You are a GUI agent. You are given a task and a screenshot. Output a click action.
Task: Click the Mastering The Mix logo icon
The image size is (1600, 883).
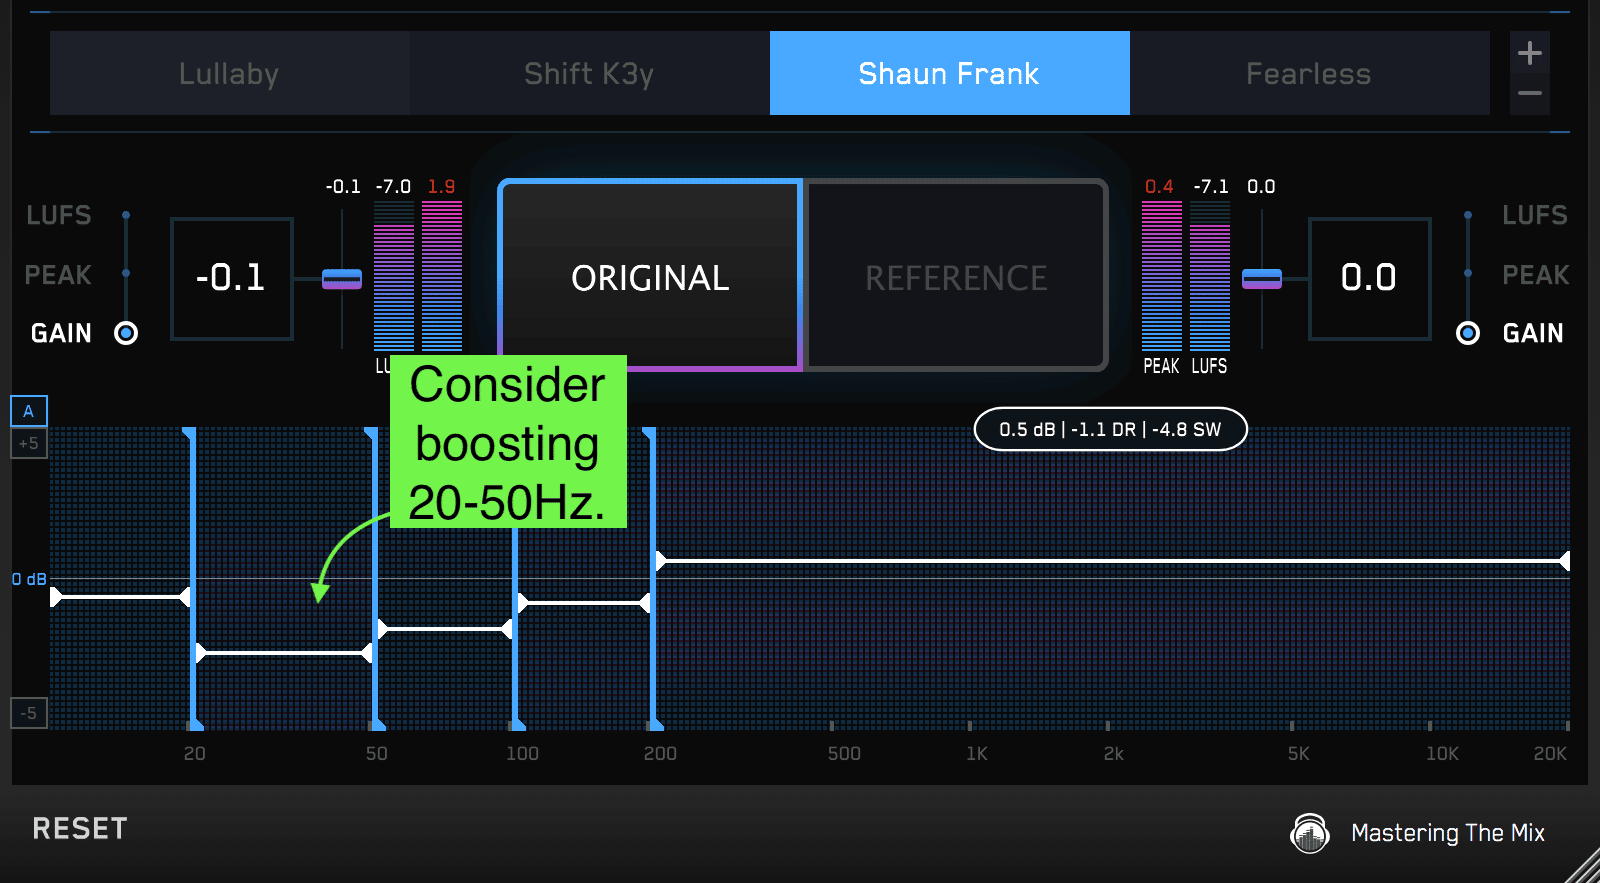(1310, 833)
